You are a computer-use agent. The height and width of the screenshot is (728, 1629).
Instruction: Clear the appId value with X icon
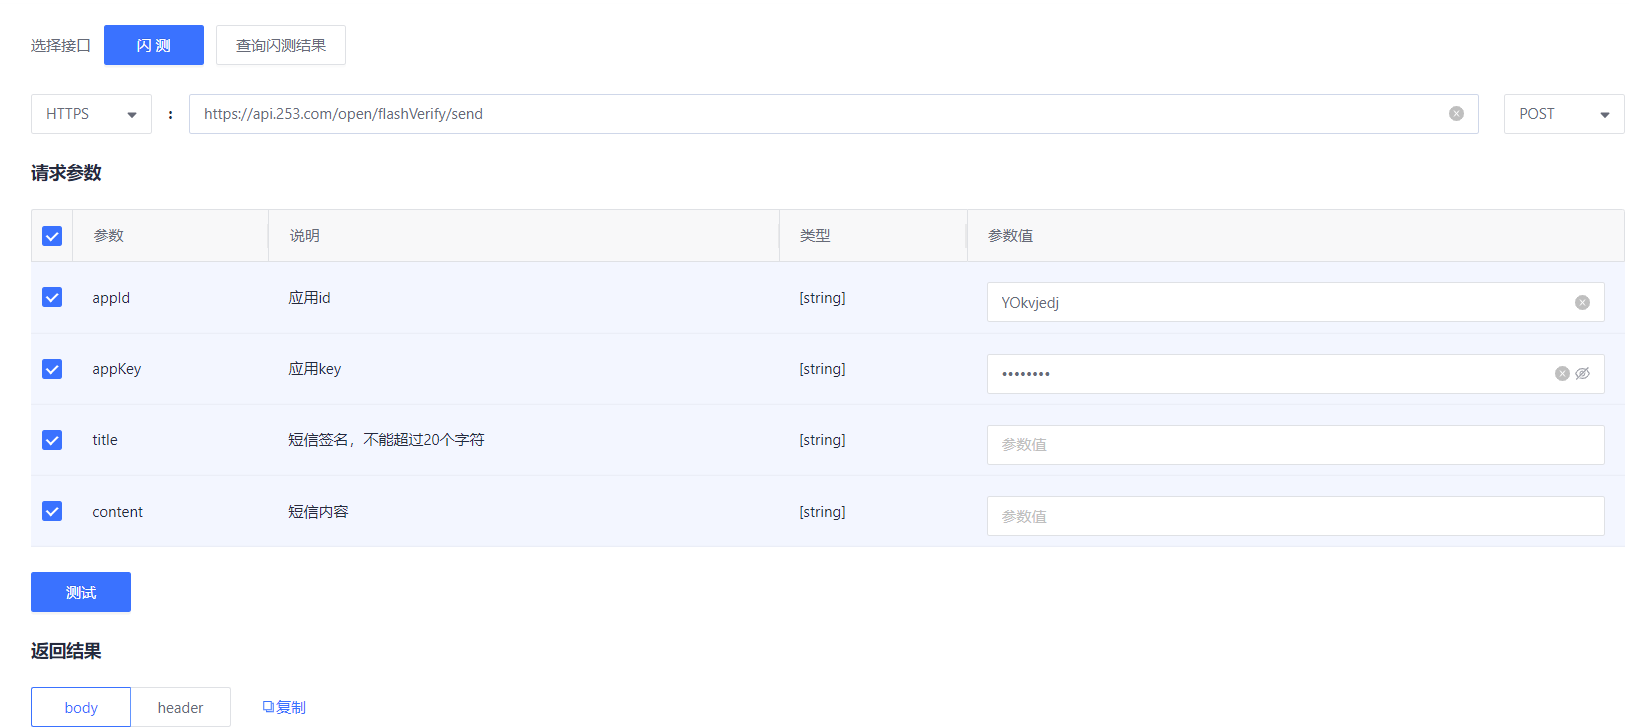tap(1582, 303)
